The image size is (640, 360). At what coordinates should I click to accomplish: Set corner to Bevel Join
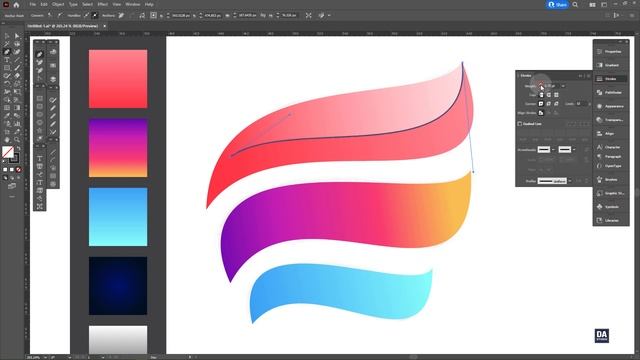pos(556,104)
